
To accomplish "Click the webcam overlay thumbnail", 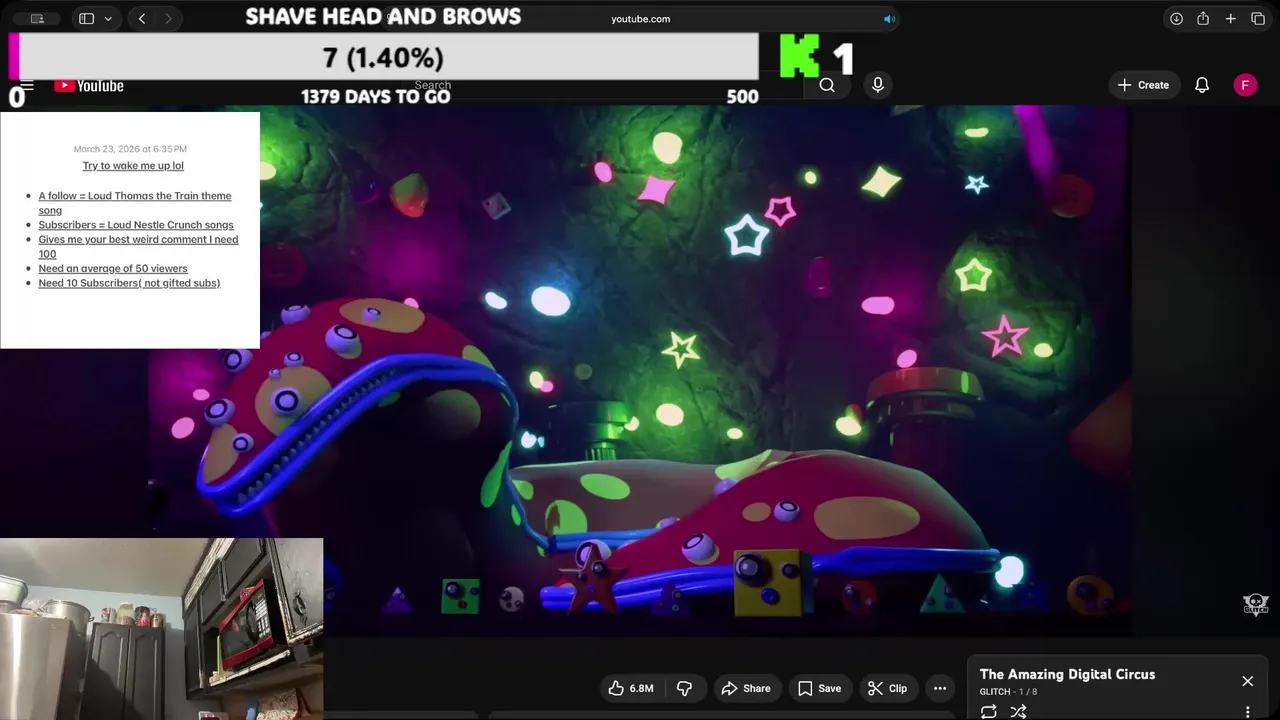I will click(161, 629).
